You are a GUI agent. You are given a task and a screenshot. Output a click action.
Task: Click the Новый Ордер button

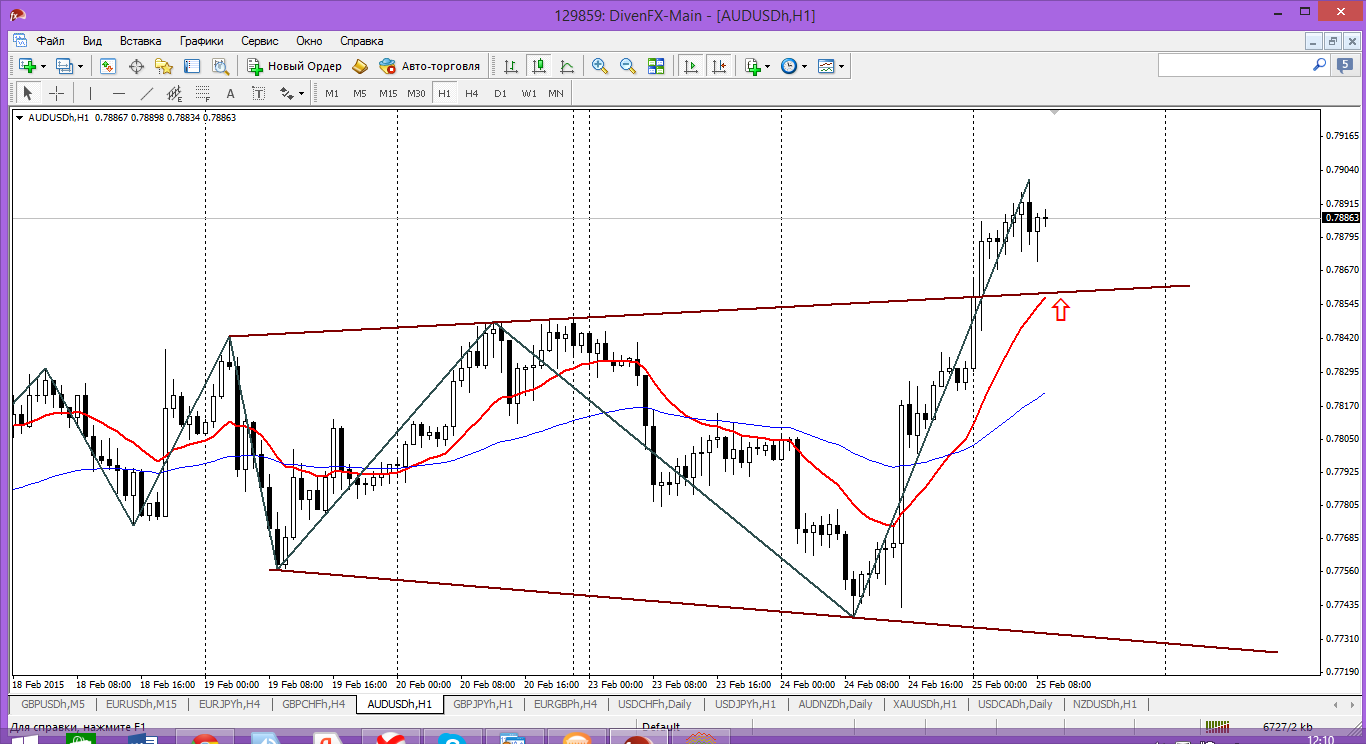(x=295, y=66)
